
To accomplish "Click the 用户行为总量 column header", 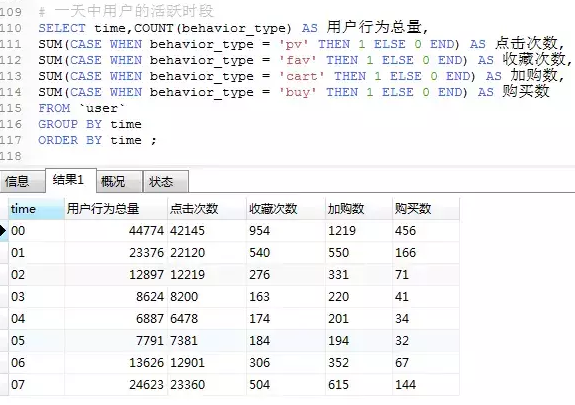I will pos(116,209).
